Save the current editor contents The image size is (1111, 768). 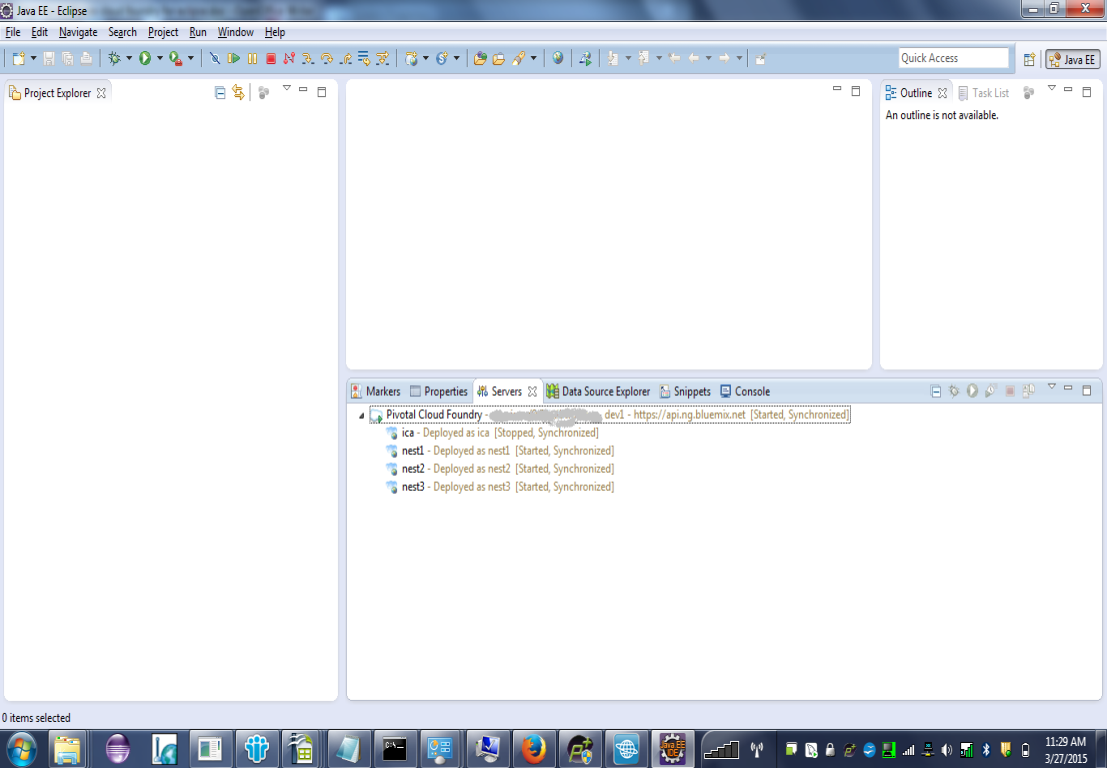click(48, 58)
